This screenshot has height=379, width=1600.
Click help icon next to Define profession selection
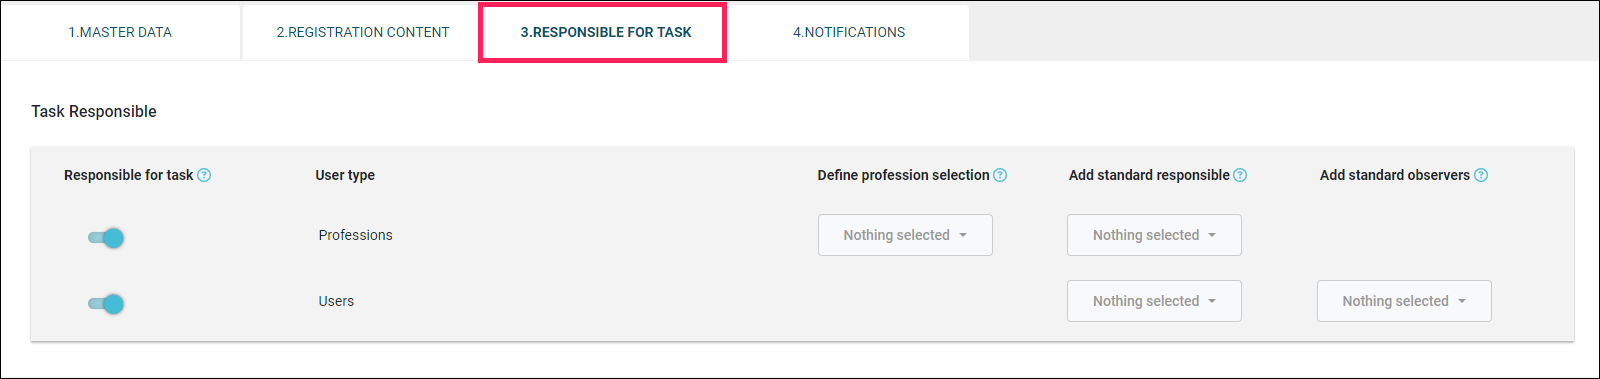pos(1000,175)
